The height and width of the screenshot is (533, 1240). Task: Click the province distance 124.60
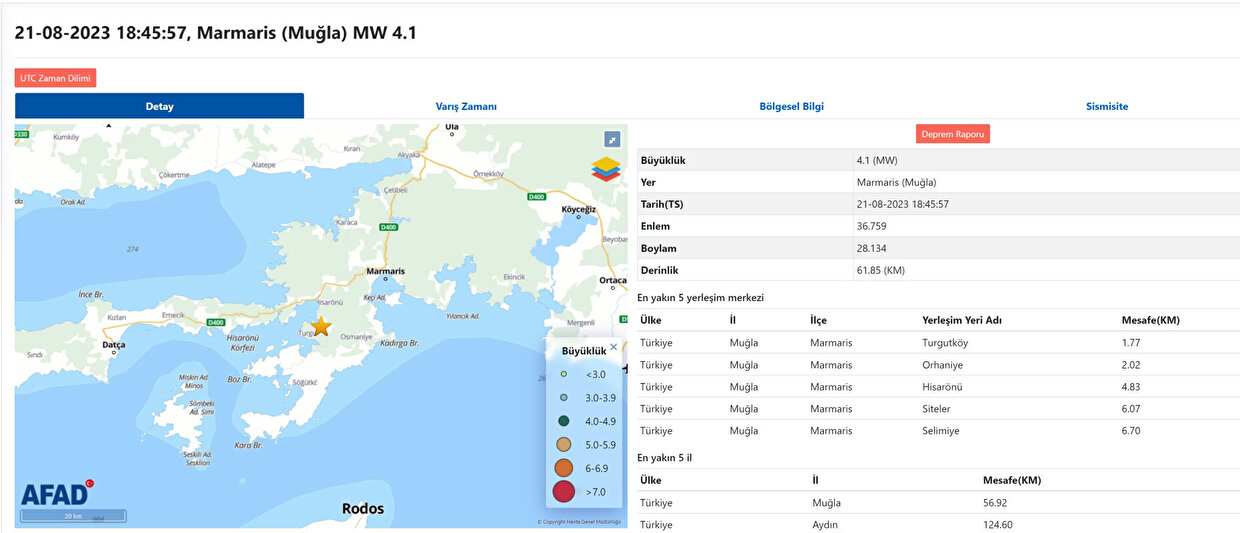[x=999, y=525]
